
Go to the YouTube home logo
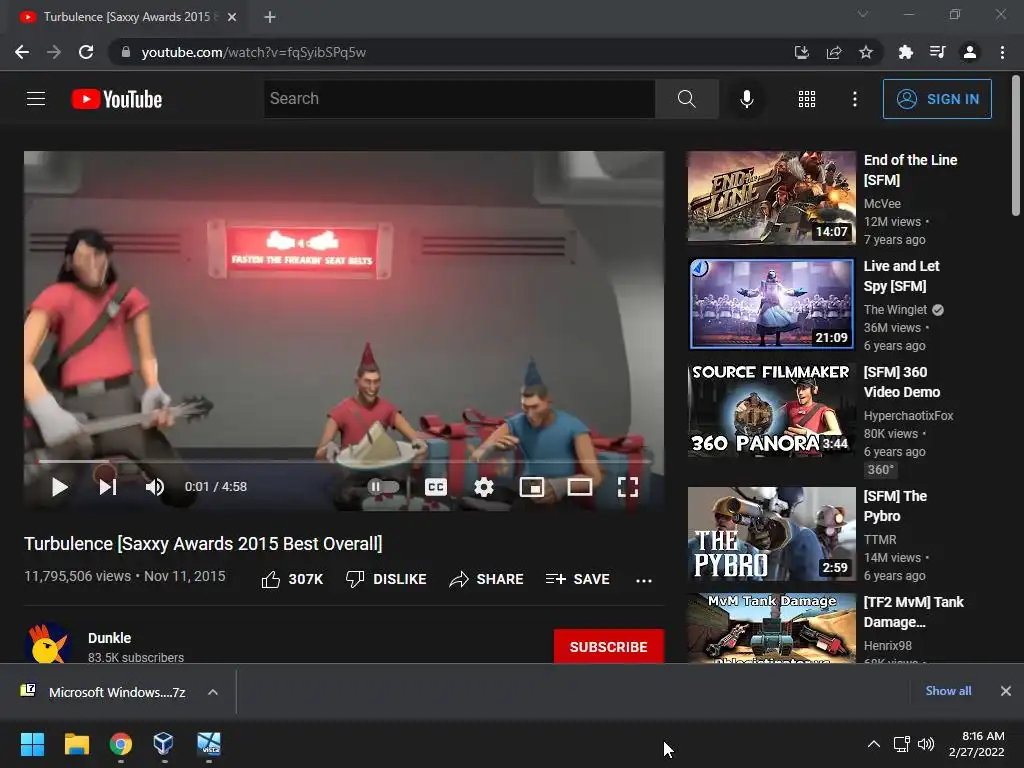[x=117, y=99]
